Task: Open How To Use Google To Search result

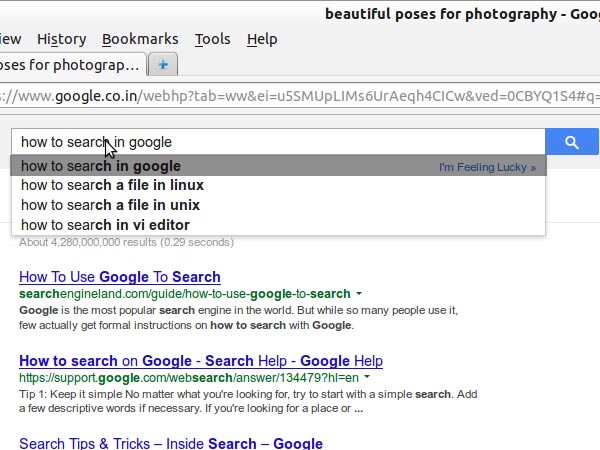Action: click(x=120, y=277)
